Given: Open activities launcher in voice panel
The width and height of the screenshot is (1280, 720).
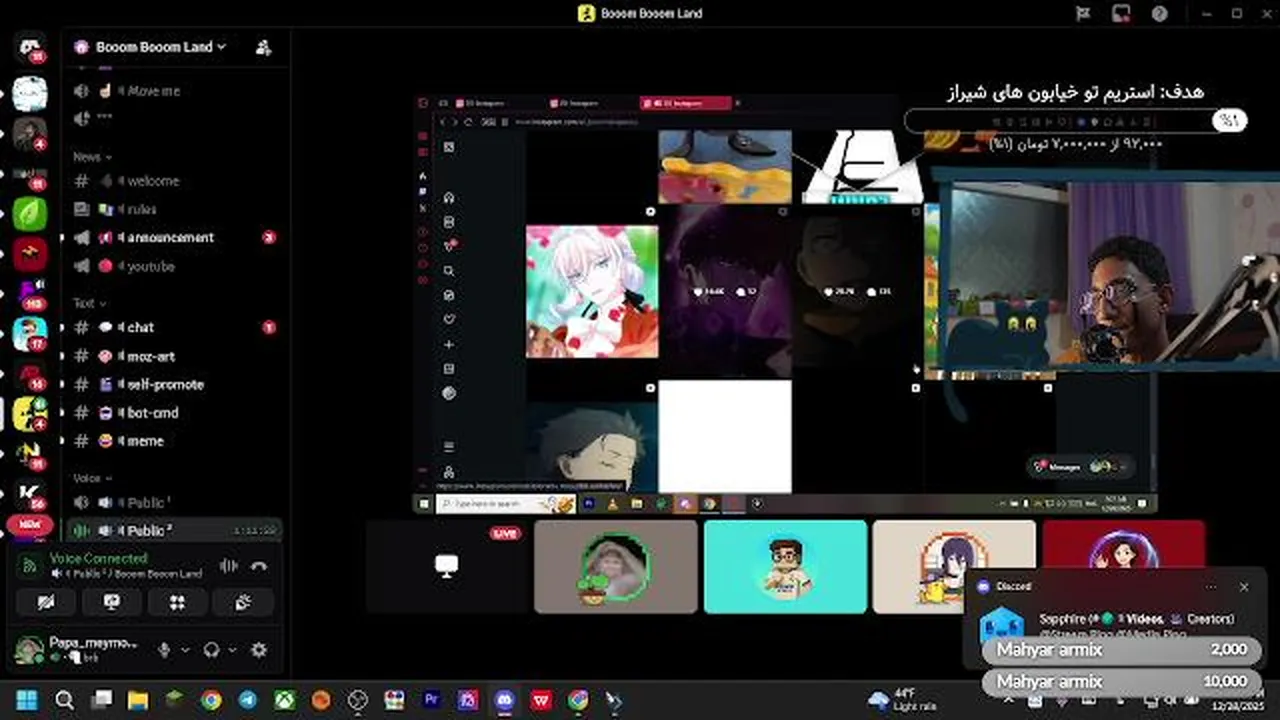Looking at the screenshot, I should tap(177, 602).
